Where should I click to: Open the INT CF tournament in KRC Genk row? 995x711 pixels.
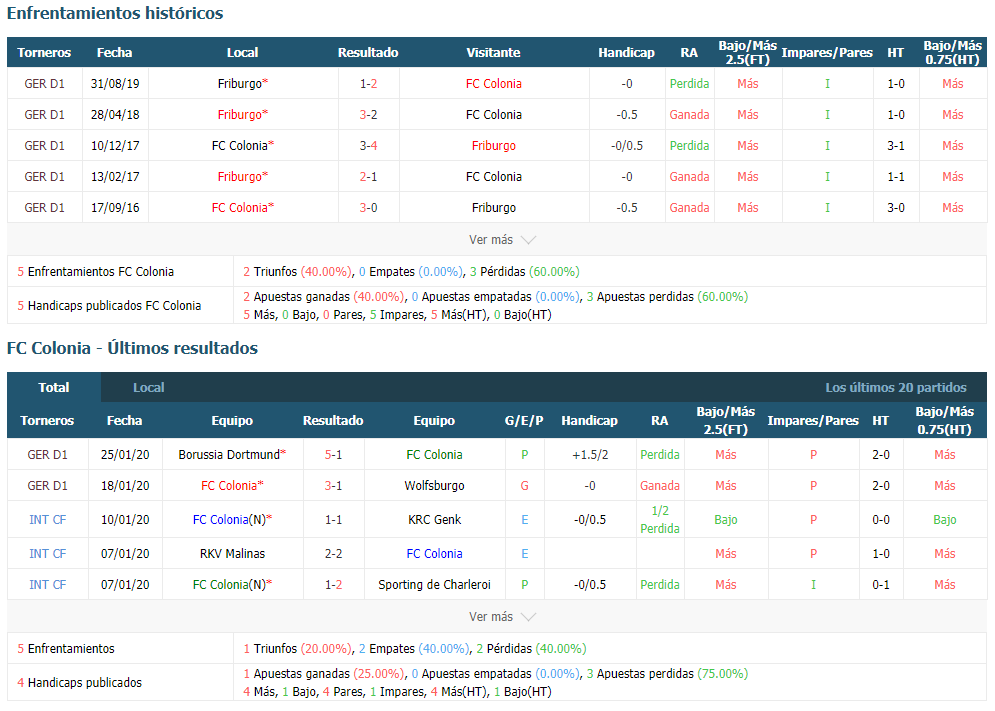pyautogui.click(x=48, y=520)
